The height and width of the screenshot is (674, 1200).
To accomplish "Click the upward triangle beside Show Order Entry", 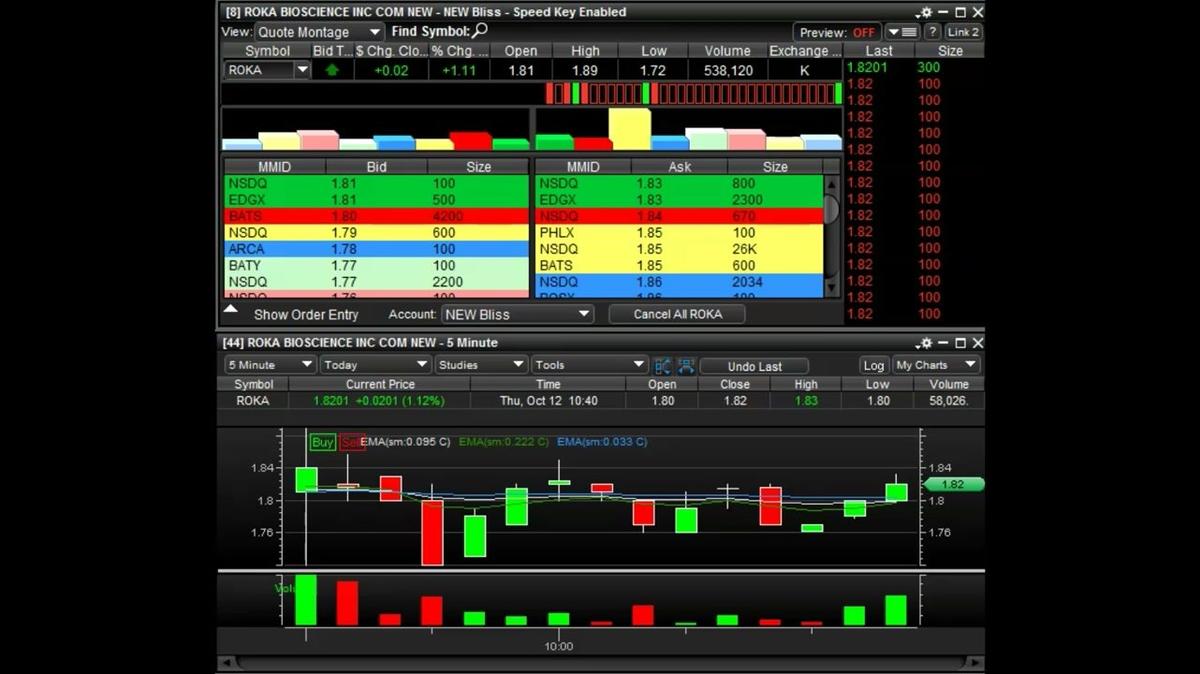I will tap(230, 310).
